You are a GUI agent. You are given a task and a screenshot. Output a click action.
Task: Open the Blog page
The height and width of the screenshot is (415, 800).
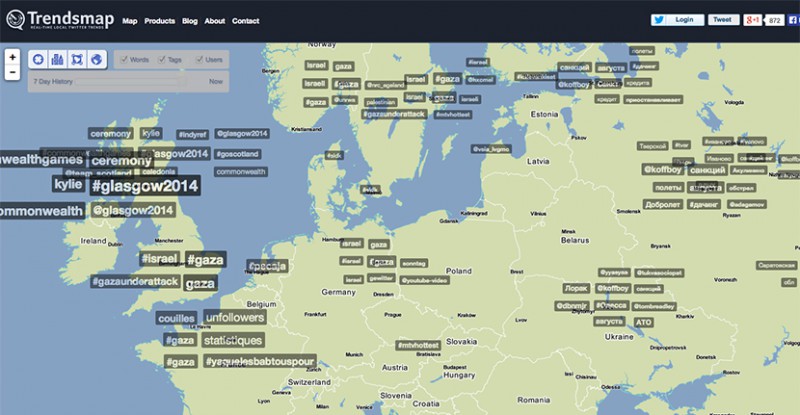pyautogui.click(x=190, y=21)
